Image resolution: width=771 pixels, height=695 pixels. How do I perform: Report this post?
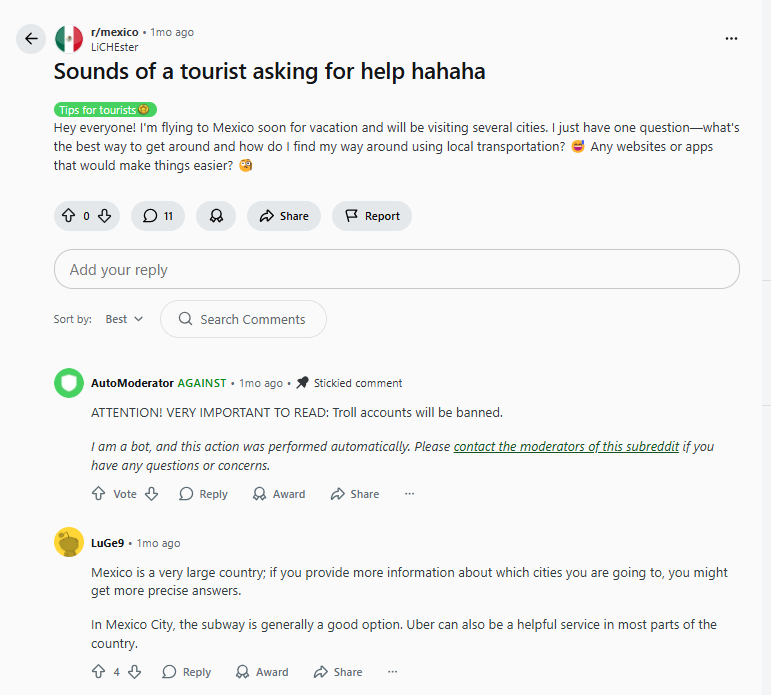pos(372,216)
